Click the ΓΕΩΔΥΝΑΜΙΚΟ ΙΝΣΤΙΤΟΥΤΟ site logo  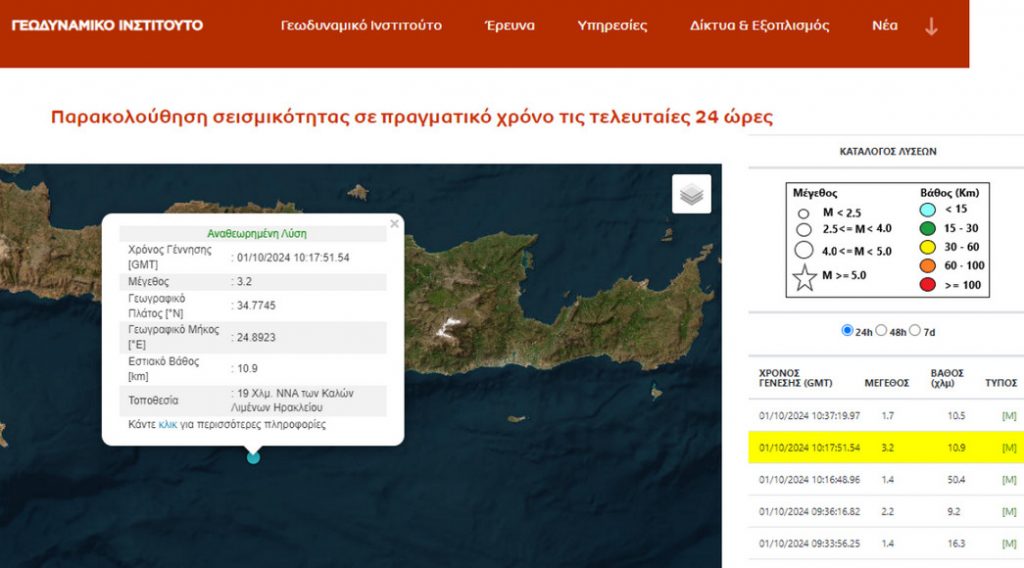point(107,25)
